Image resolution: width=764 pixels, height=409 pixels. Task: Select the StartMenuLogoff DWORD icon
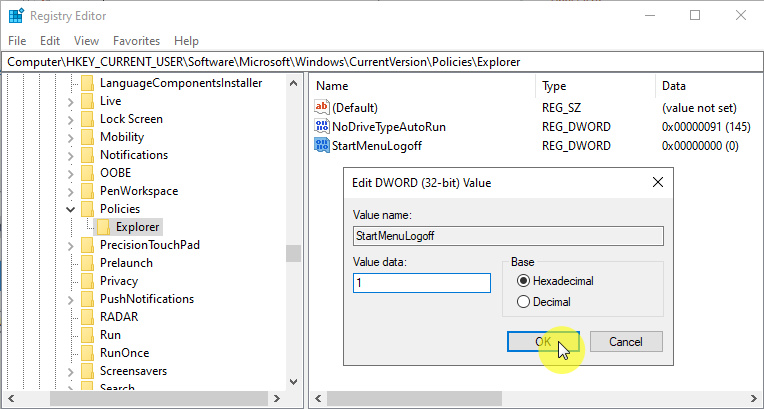coord(322,146)
